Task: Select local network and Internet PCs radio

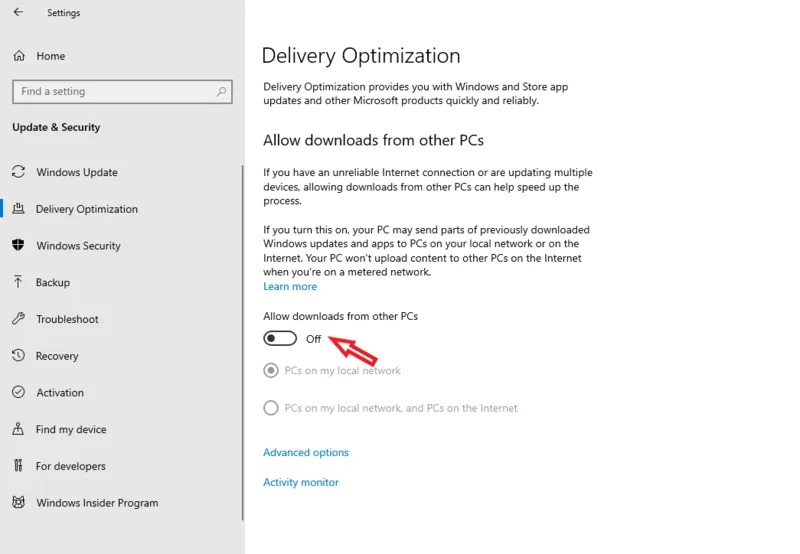Action: point(271,408)
